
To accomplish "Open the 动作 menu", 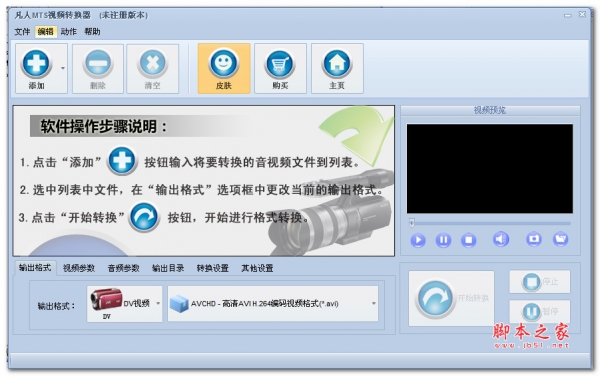I will tap(68, 32).
